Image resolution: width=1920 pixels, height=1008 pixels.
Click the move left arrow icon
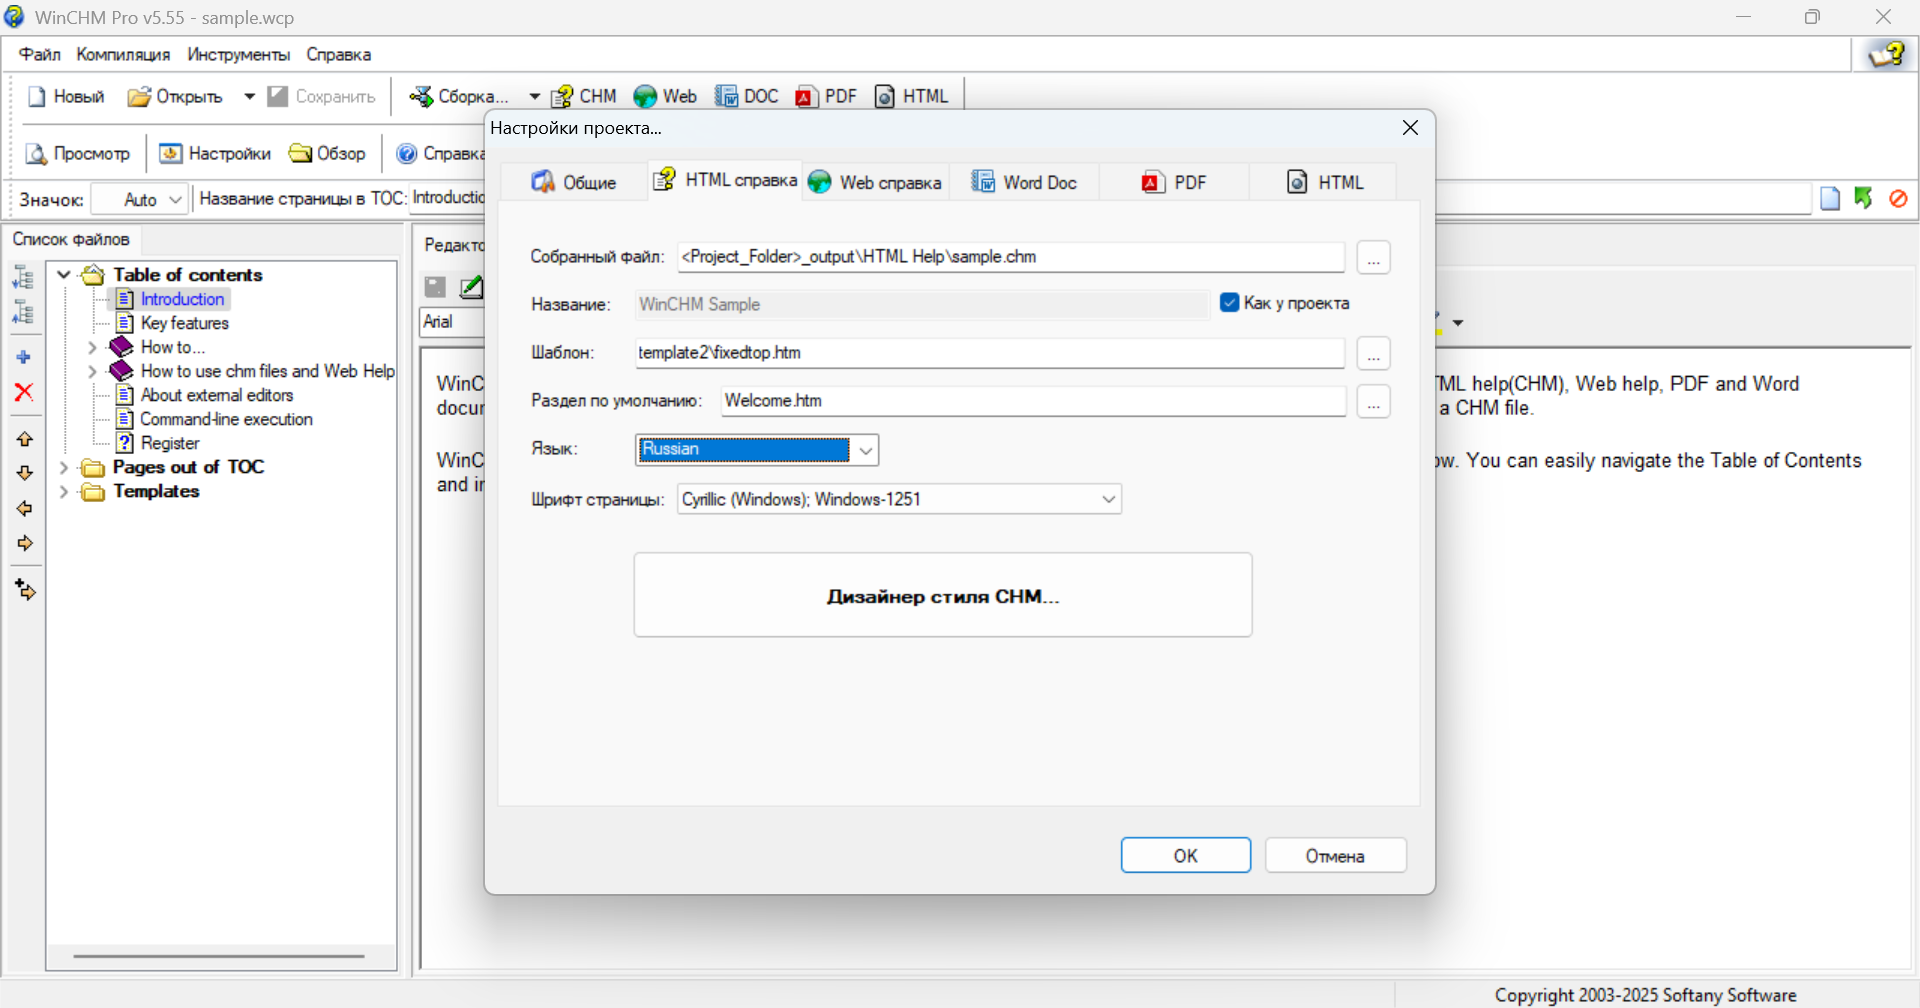coord(25,509)
